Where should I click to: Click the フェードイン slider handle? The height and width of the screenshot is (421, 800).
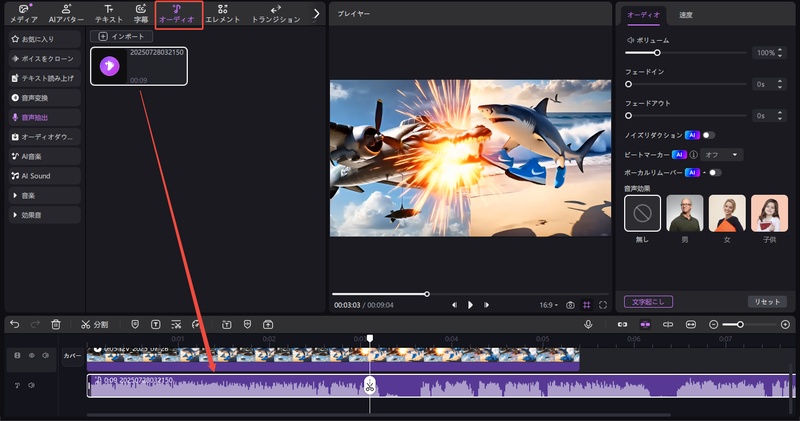(x=629, y=84)
